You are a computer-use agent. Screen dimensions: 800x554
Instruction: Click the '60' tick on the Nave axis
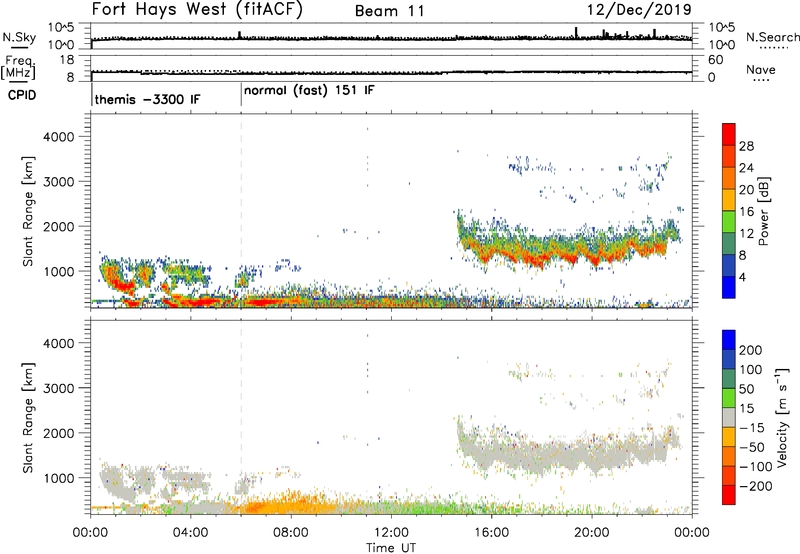[716, 60]
